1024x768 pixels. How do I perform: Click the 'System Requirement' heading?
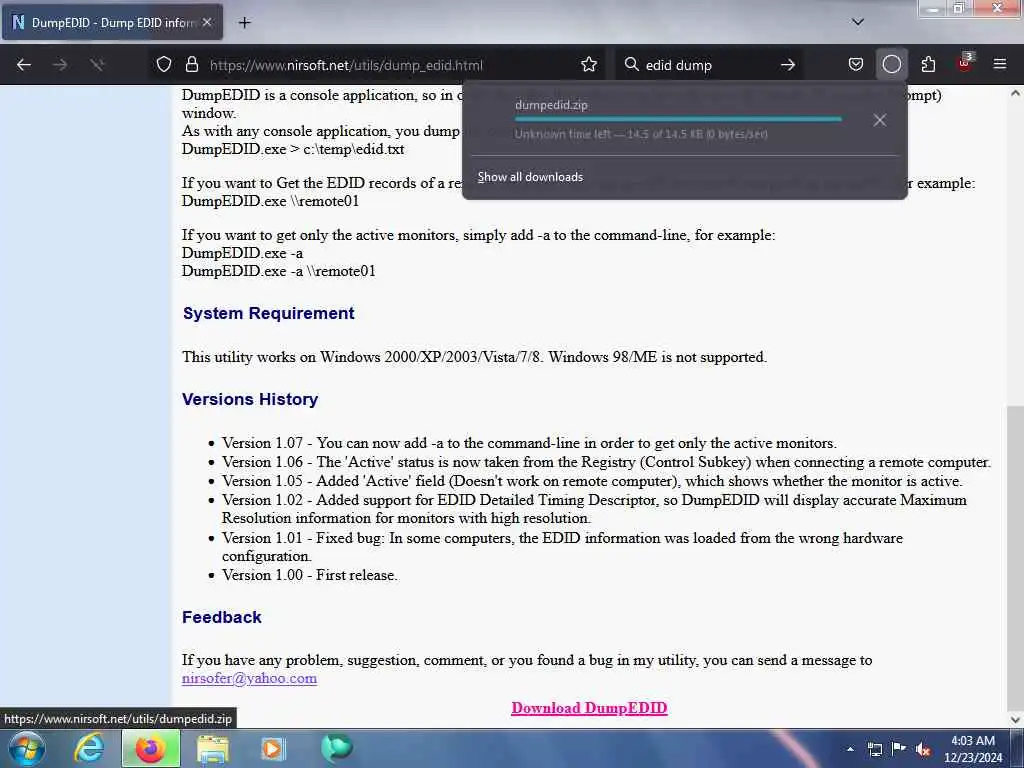268,313
